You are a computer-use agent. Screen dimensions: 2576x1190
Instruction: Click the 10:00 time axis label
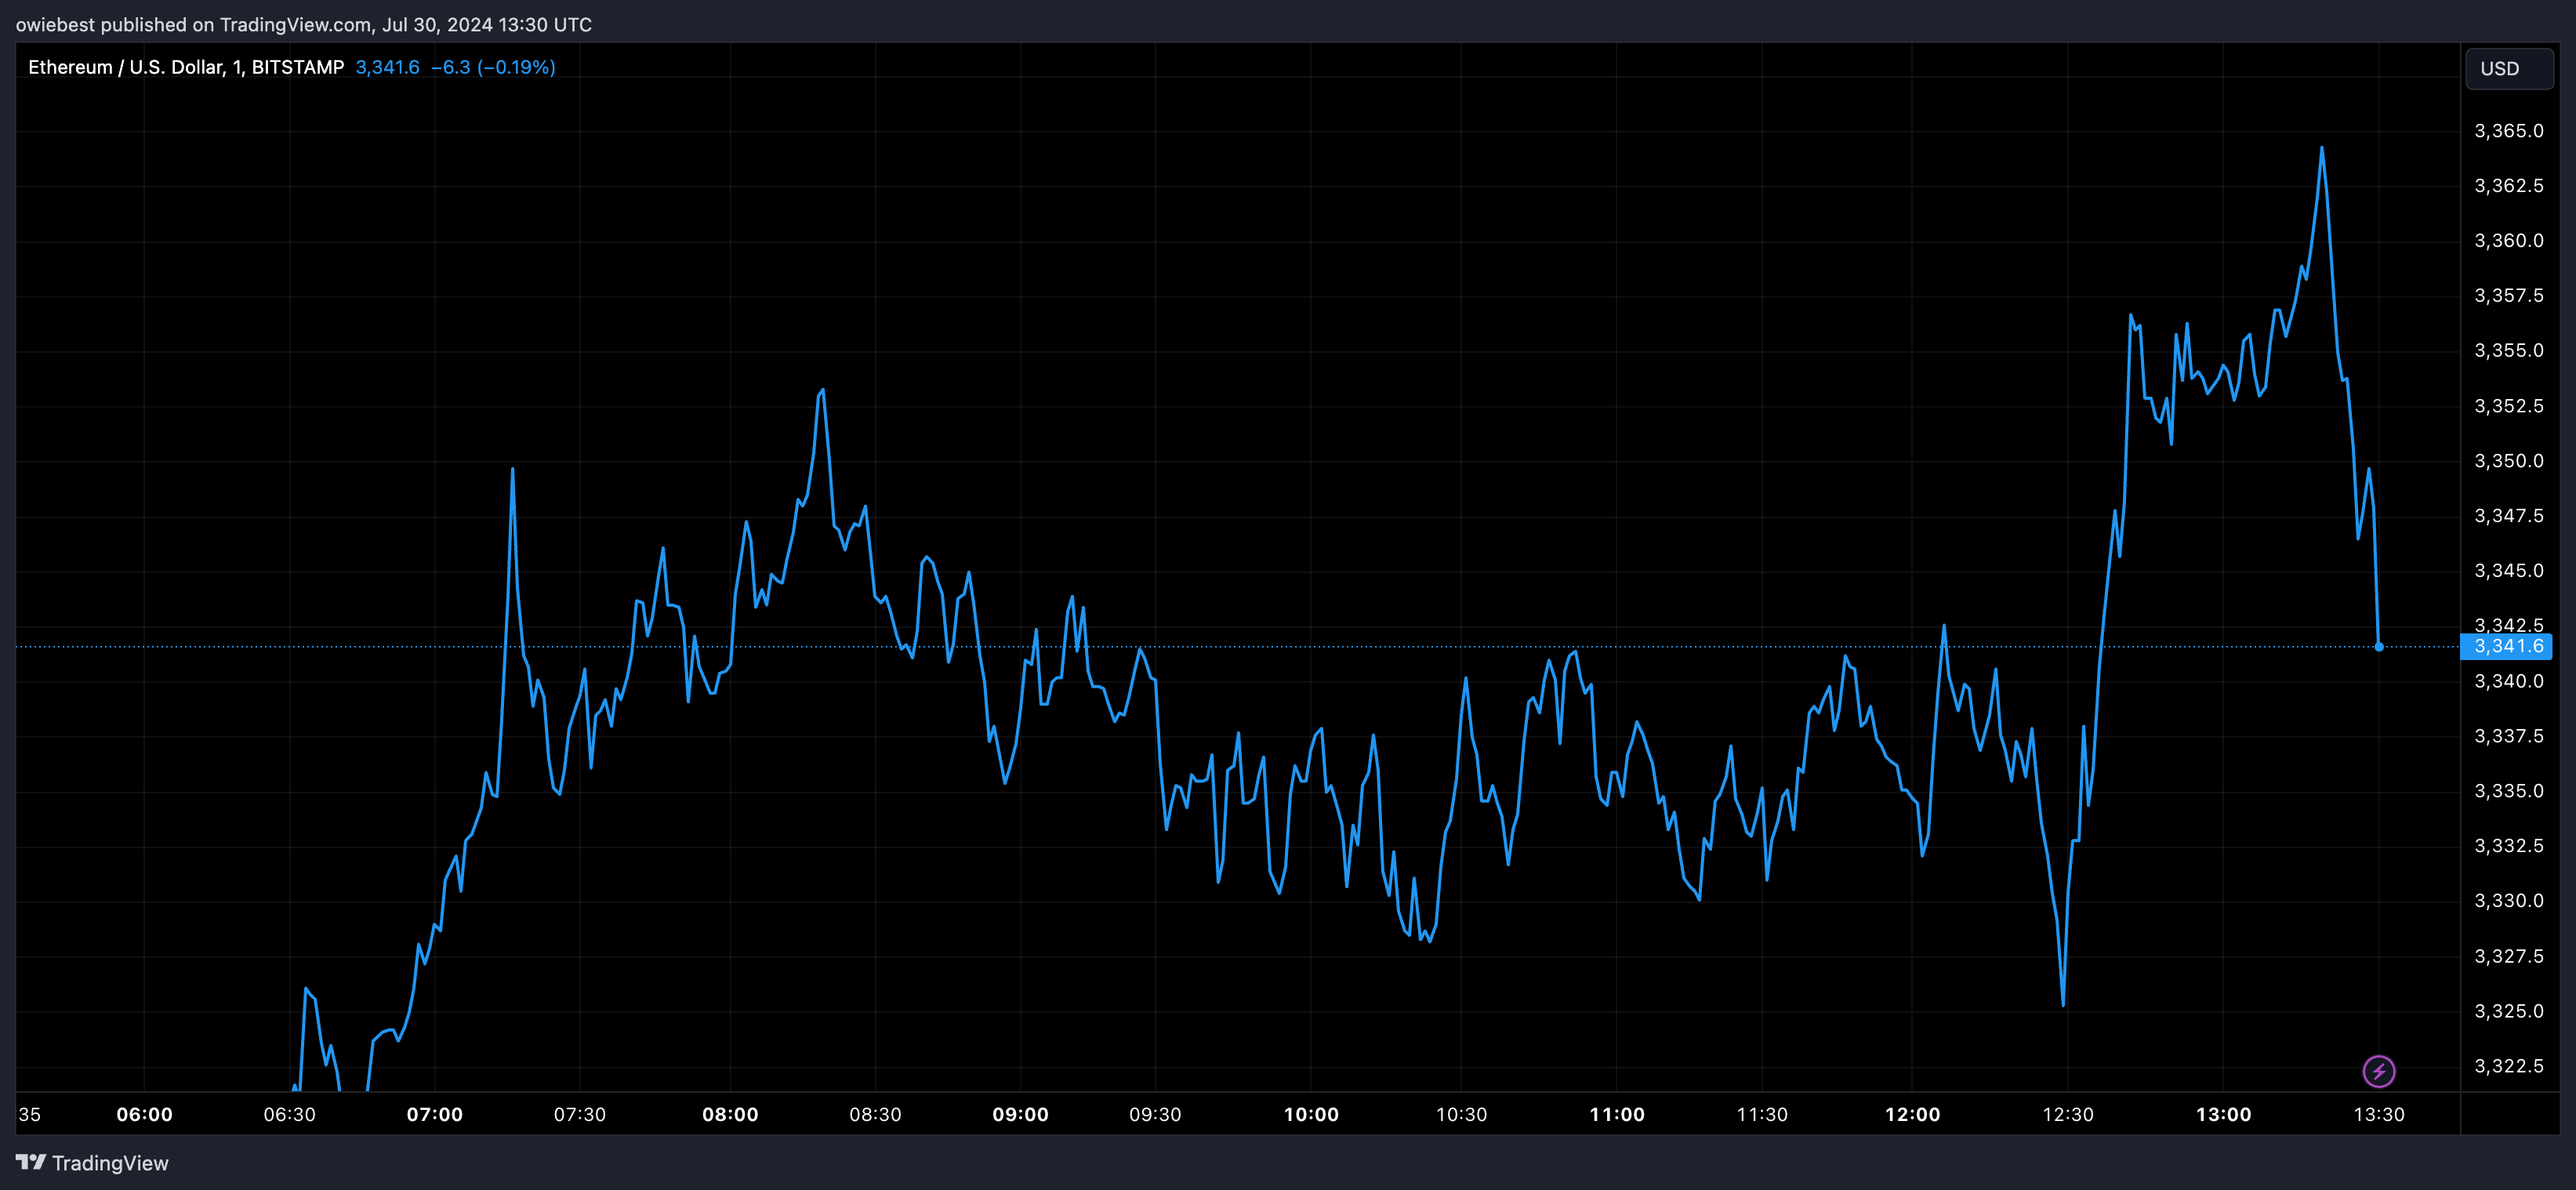pyautogui.click(x=1311, y=1114)
